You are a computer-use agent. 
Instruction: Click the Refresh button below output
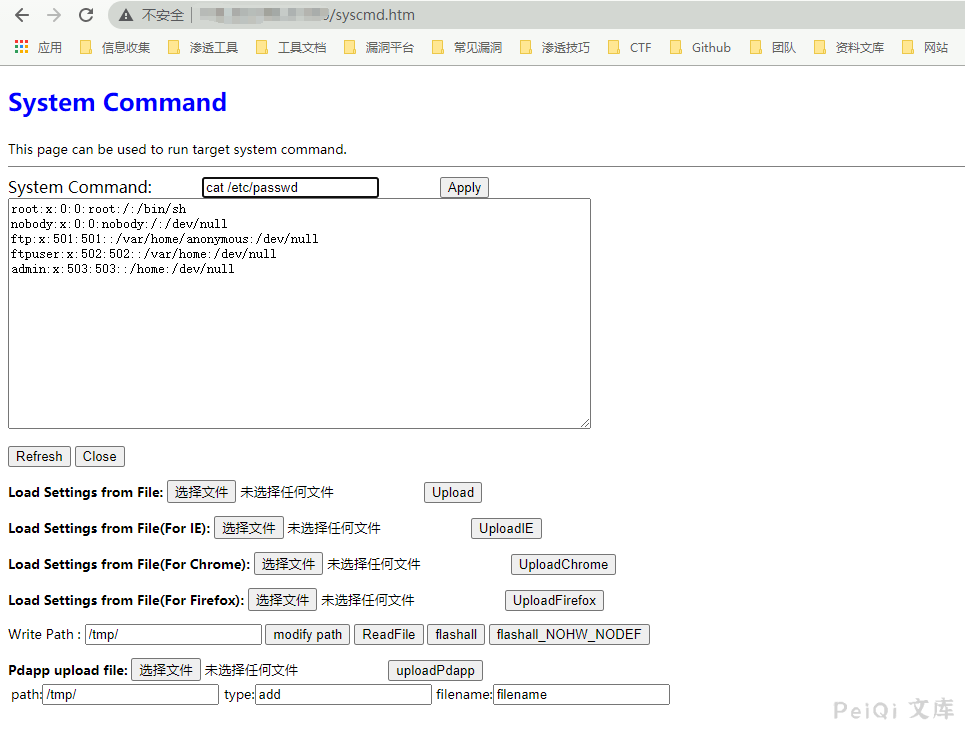(39, 456)
